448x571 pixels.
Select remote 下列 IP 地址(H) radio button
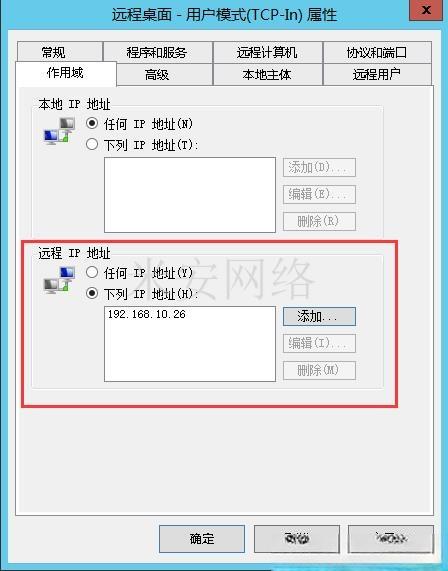[92, 293]
